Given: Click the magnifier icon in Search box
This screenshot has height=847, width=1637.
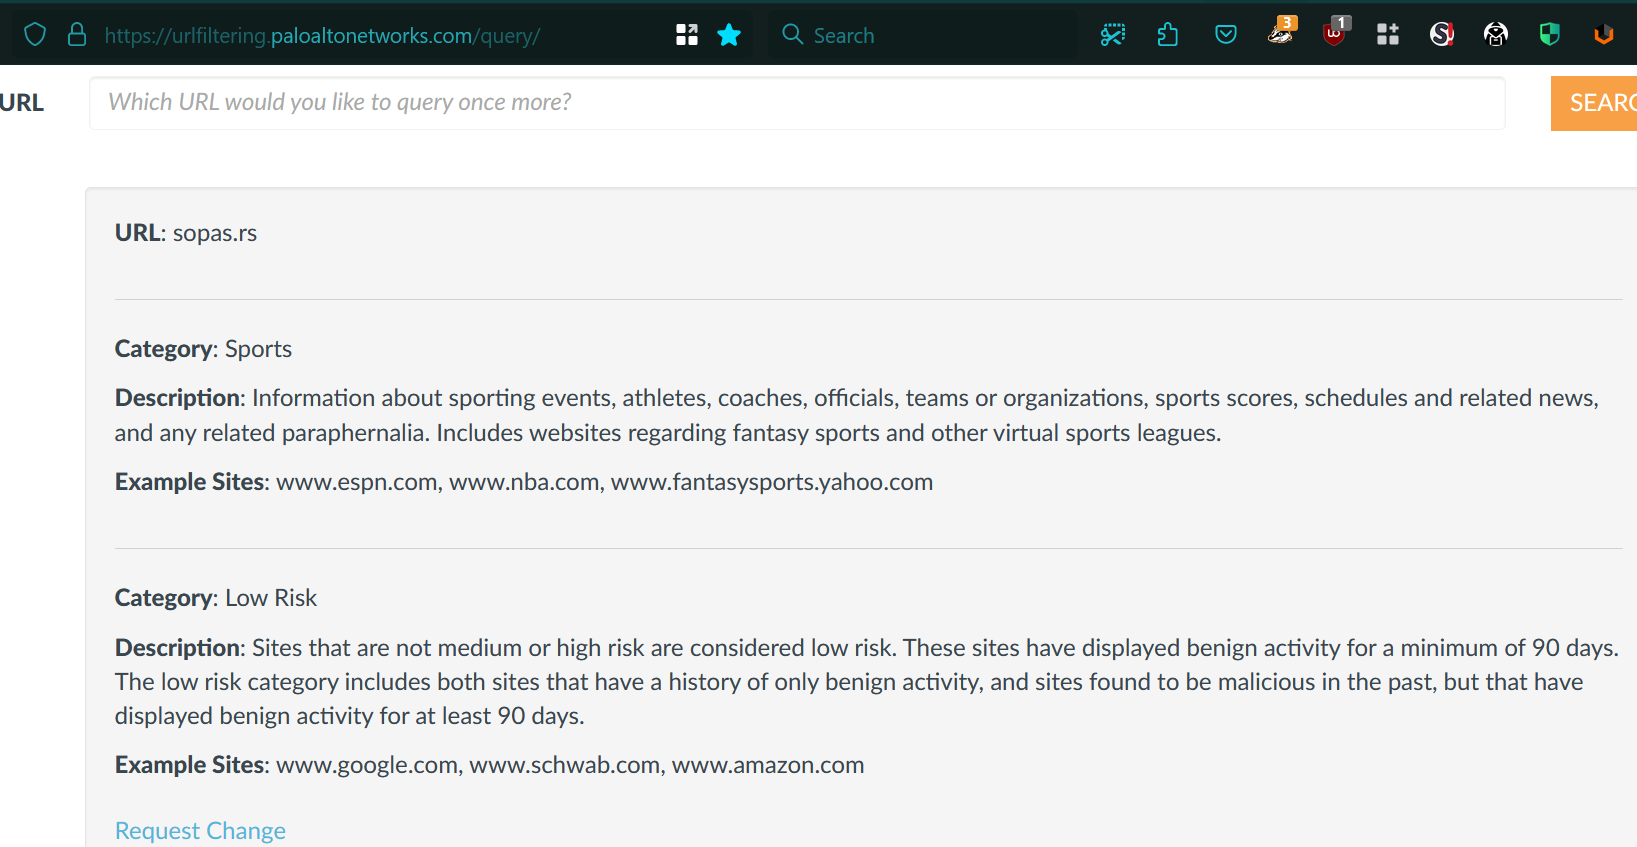Looking at the screenshot, I should (x=793, y=35).
